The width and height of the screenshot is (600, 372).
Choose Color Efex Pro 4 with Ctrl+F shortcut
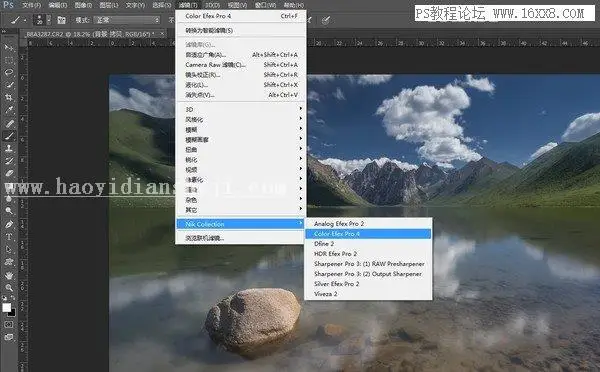[240, 16]
